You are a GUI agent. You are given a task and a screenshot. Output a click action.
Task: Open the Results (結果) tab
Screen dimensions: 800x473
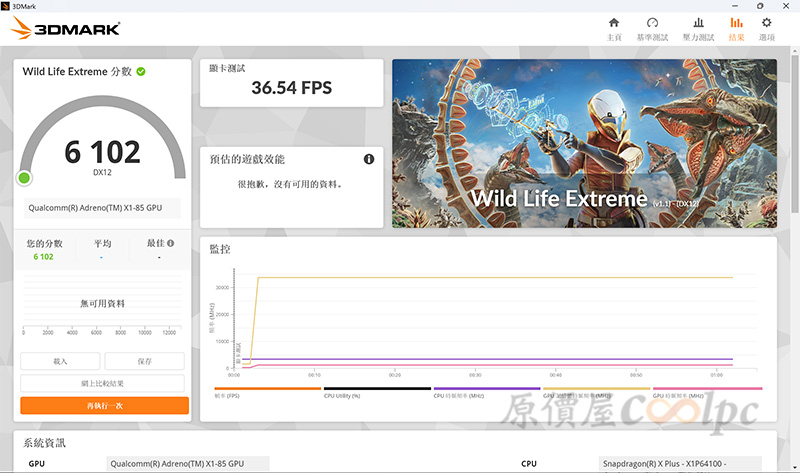point(736,29)
